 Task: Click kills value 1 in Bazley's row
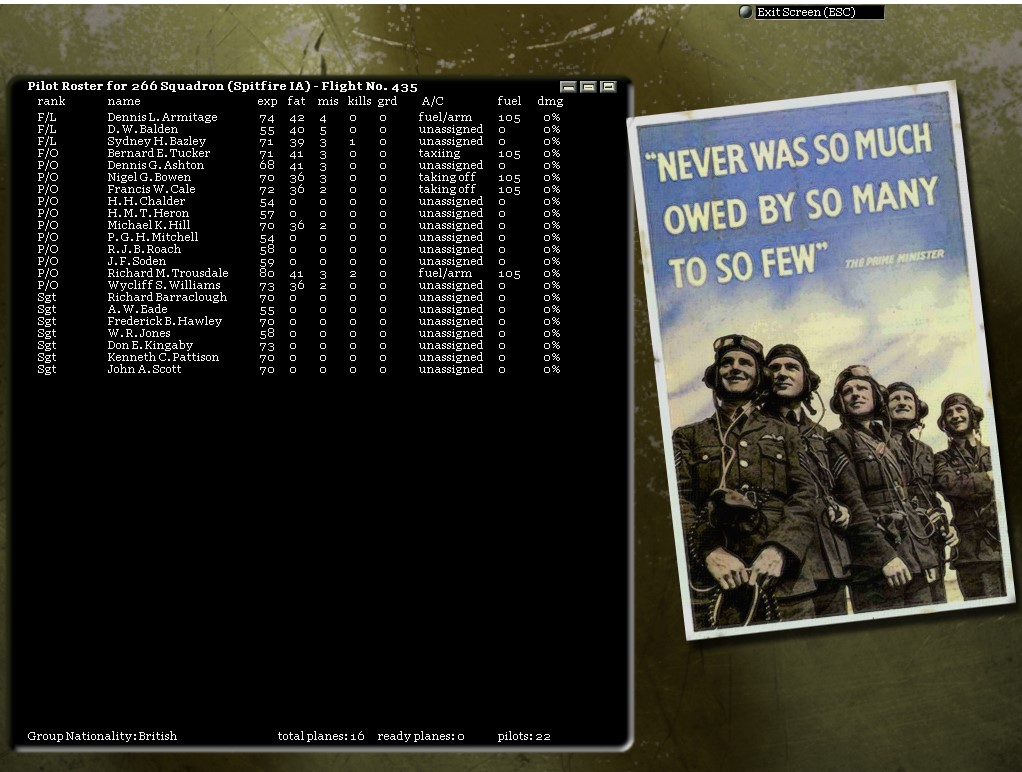click(353, 142)
